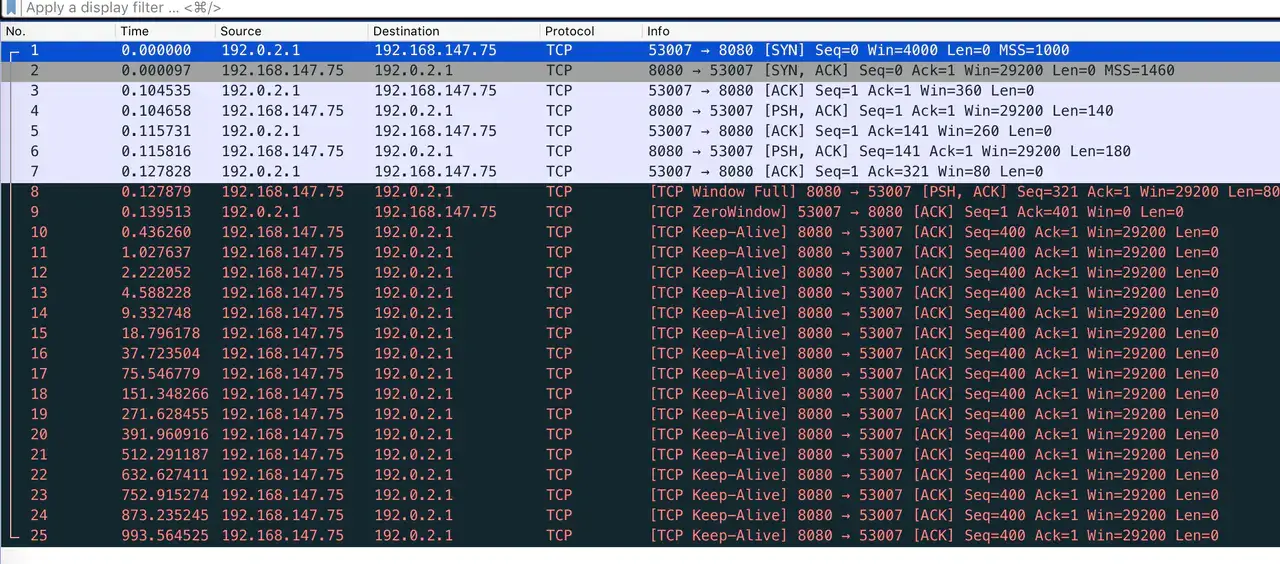Sort by the Time column header
Screen dimensions: 1280x564
click(x=166, y=31)
